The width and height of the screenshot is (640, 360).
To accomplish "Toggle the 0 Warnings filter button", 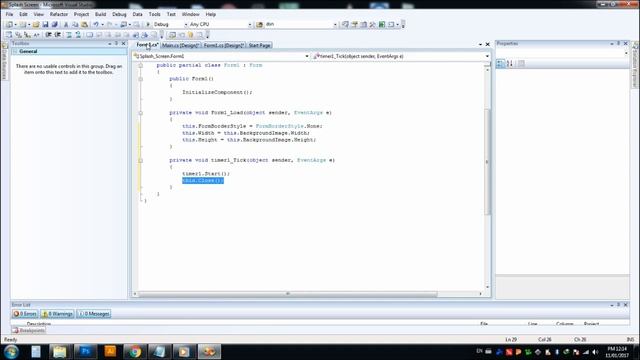I will tap(57, 314).
